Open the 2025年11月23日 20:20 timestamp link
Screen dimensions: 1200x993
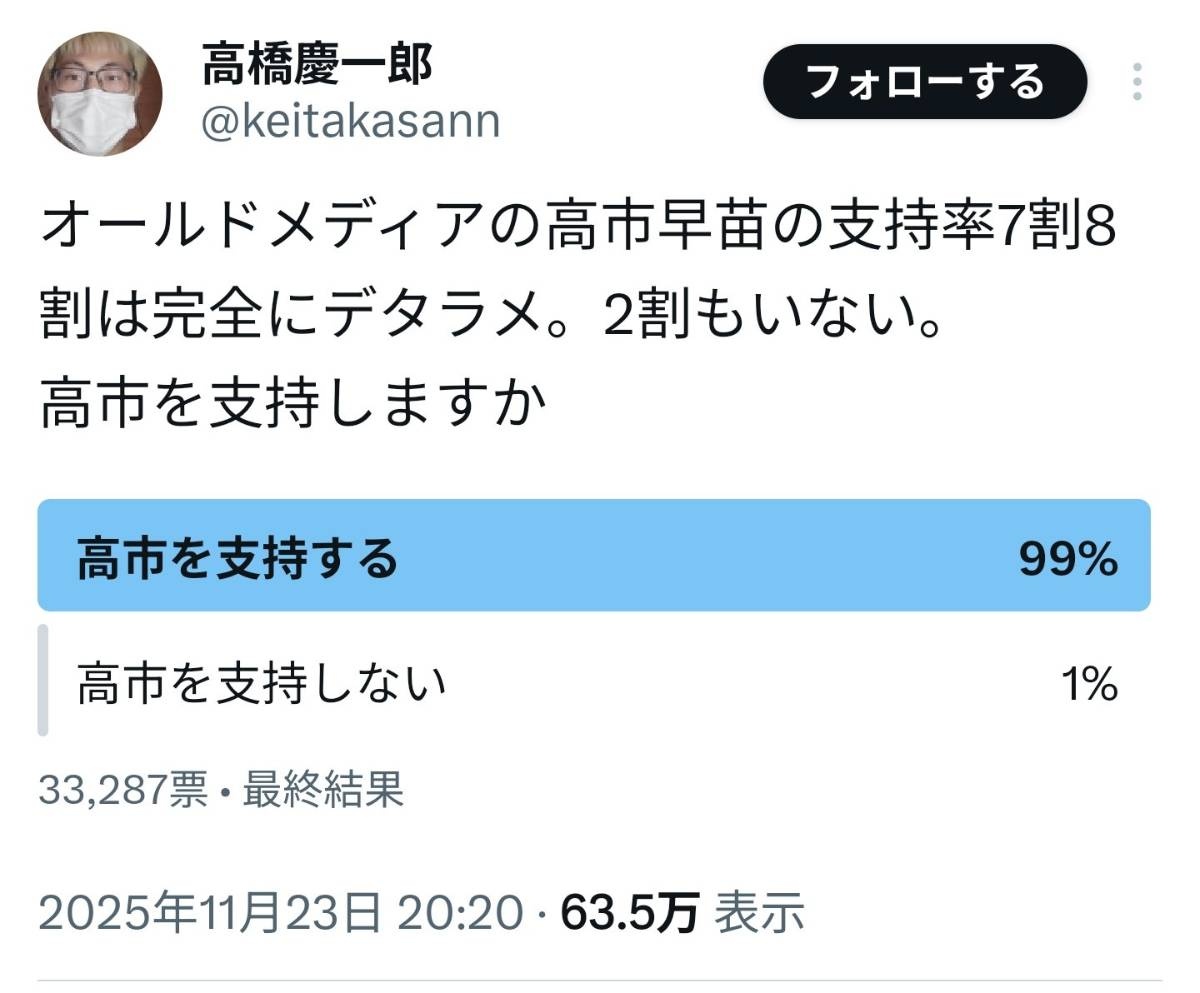281,912
